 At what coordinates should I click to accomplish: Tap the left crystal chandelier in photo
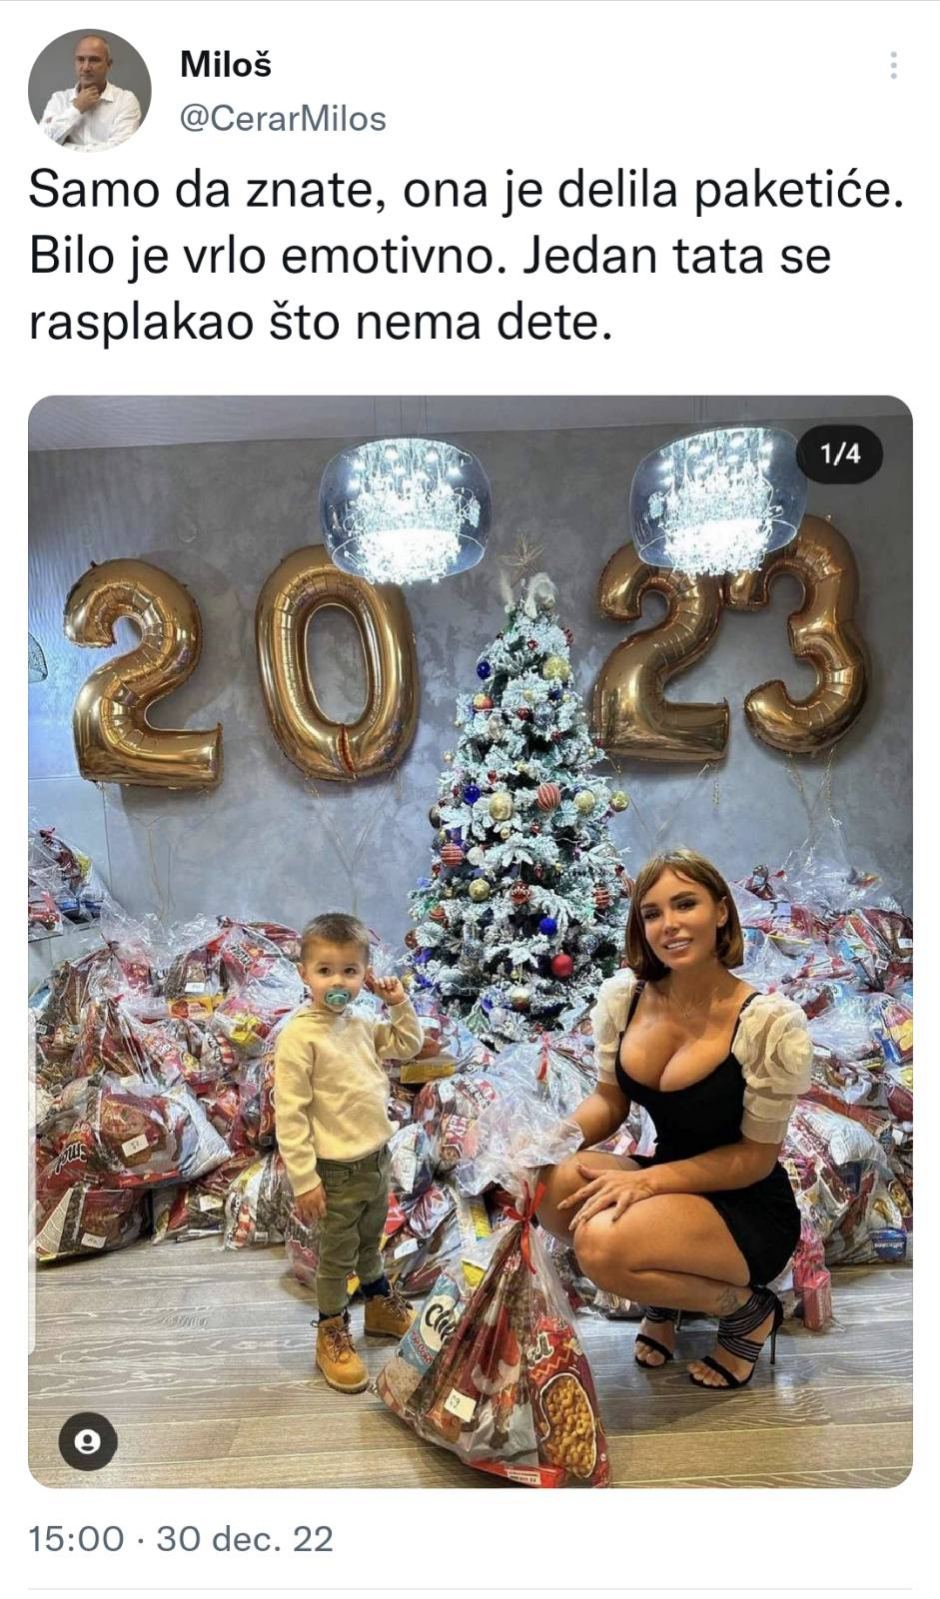pos(404,508)
